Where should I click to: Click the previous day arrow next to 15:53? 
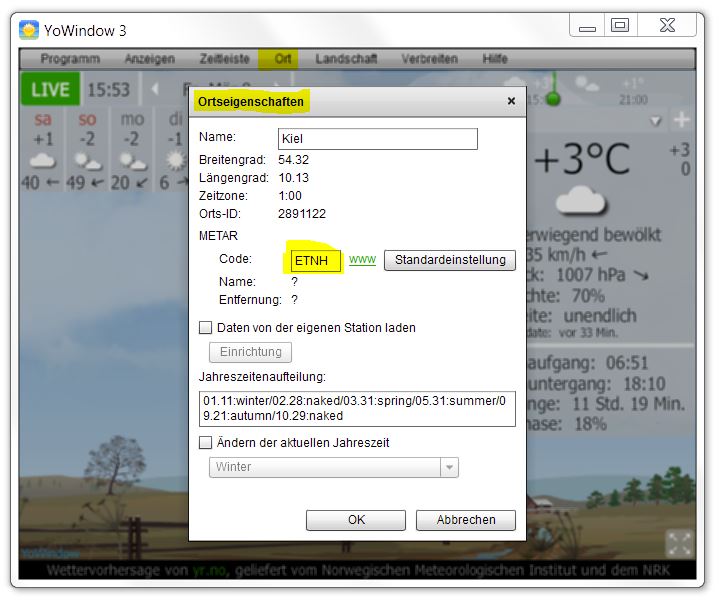pos(155,88)
